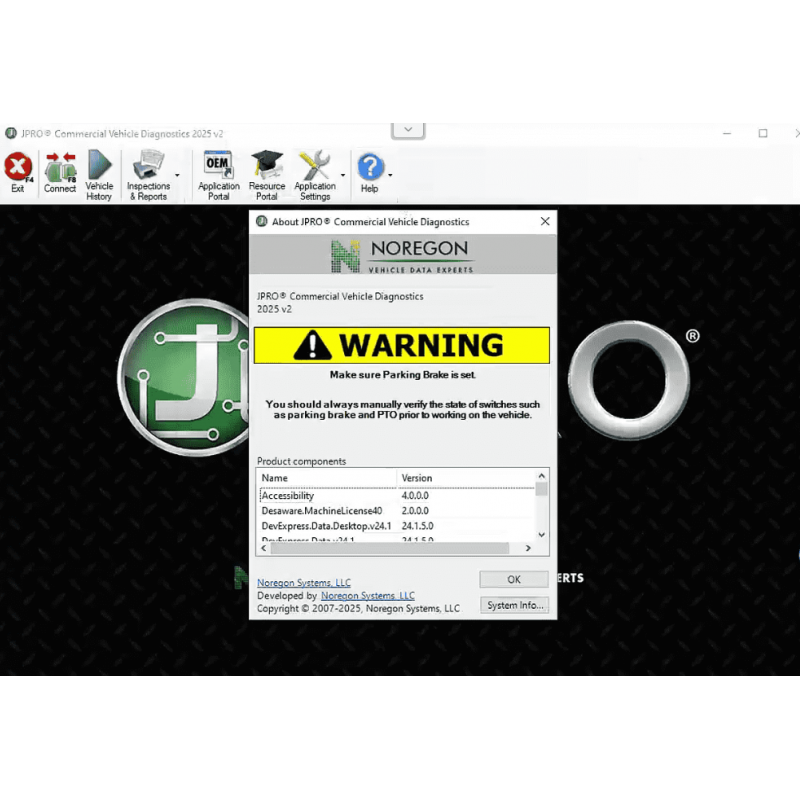Open the top Noregon Systems, LLC link
Image resolution: width=800 pixels, height=800 pixels.
(304, 582)
